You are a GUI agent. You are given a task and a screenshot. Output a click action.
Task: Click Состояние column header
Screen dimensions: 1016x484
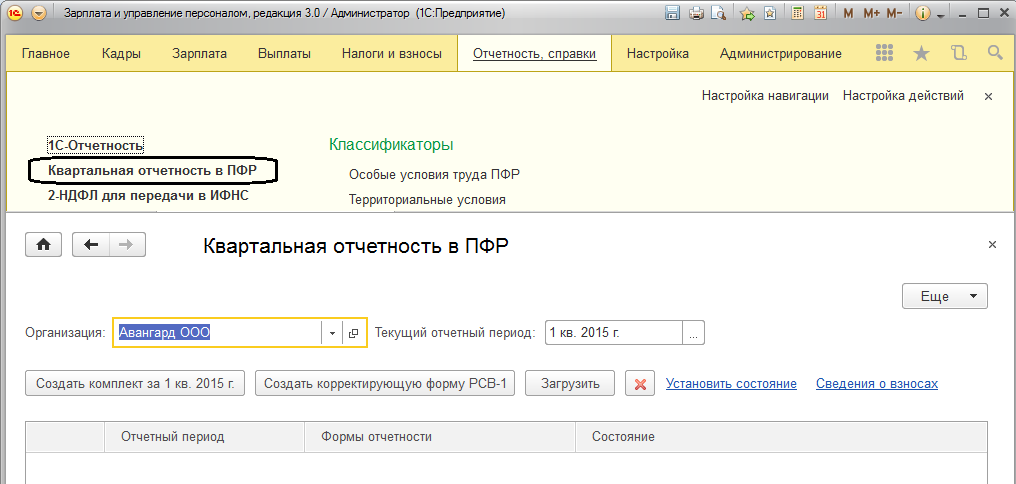(x=781, y=436)
